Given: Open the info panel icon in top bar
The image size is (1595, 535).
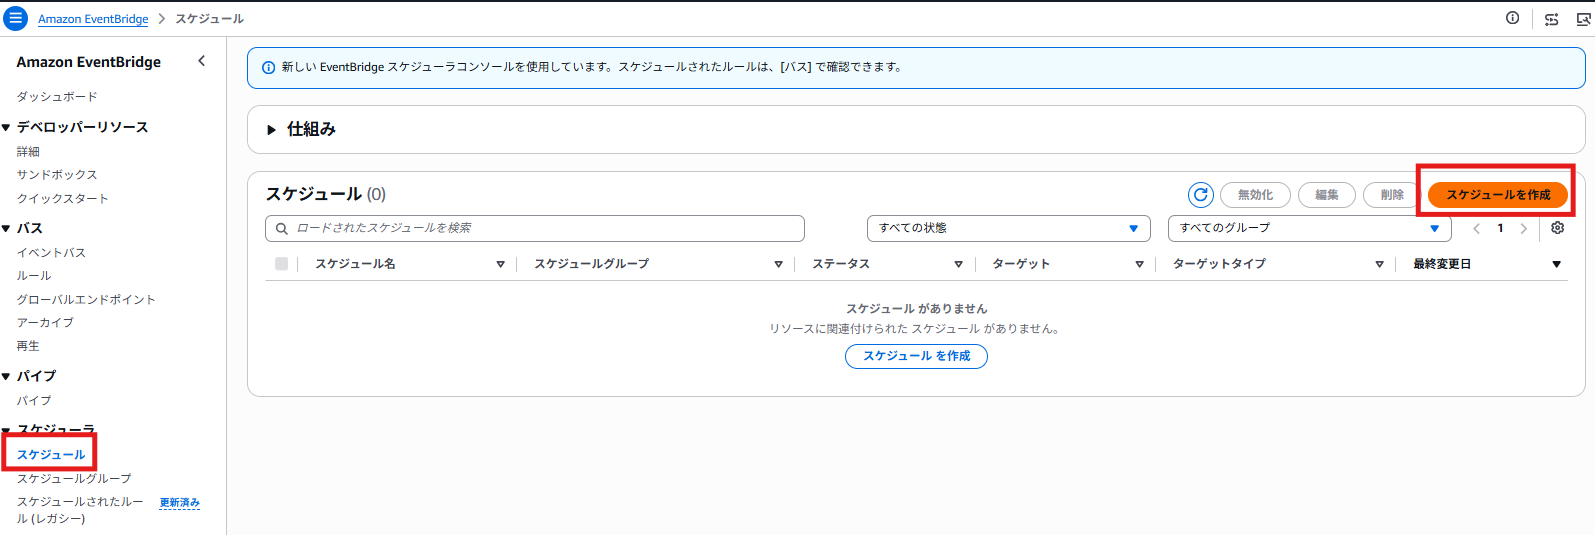Looking at the screenshot, I should (x=1512, y=18).
